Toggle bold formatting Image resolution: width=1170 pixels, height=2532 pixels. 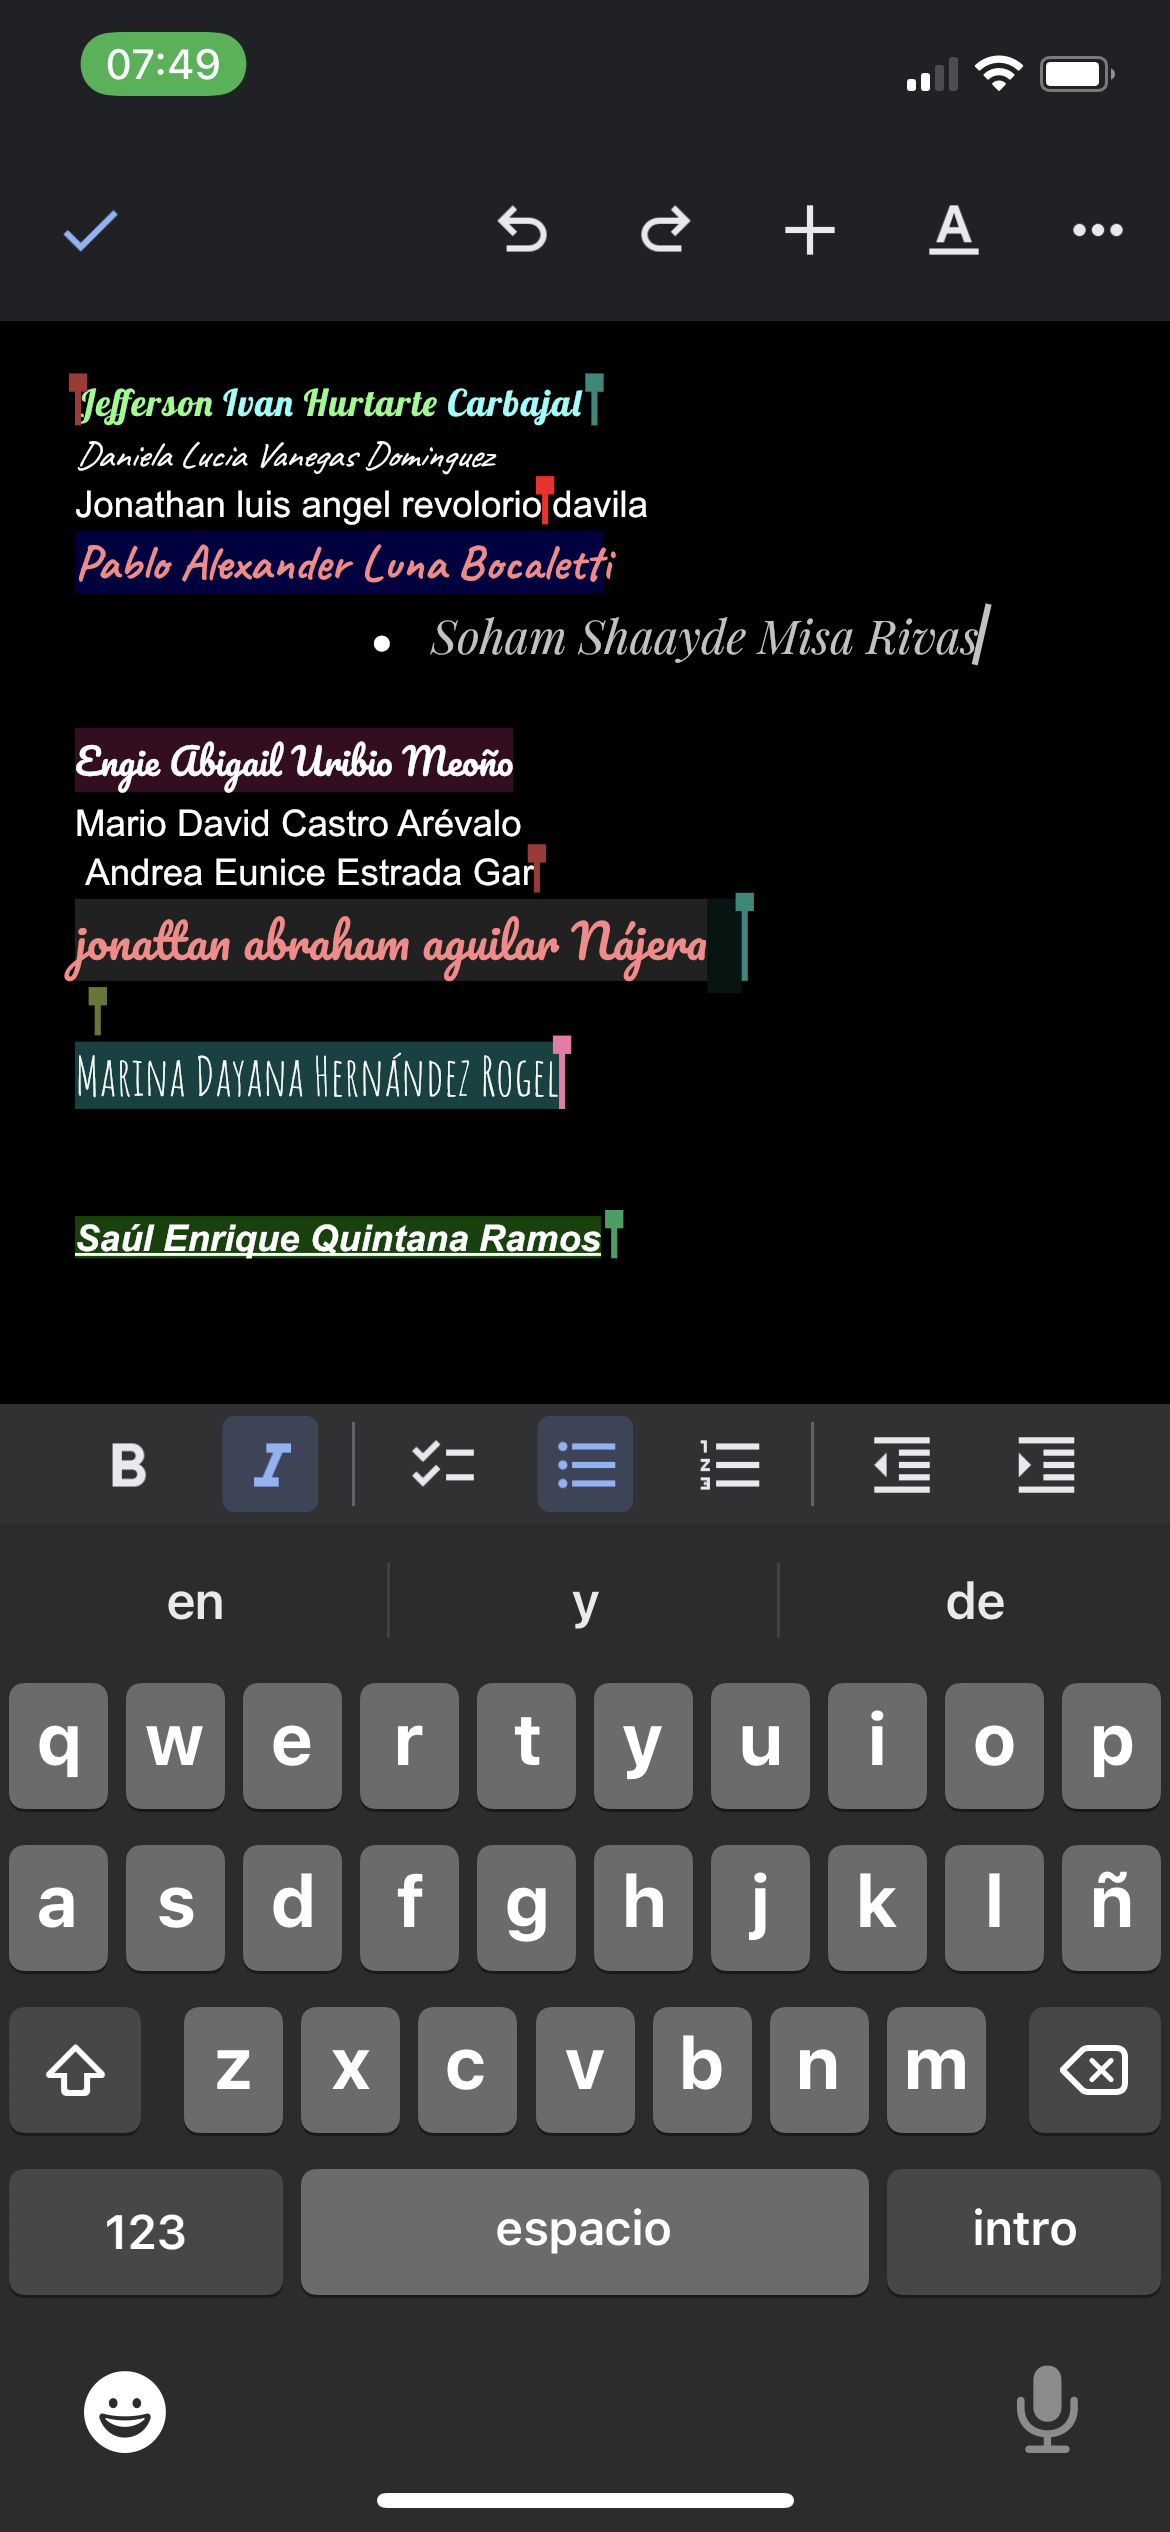(128, 1465)
